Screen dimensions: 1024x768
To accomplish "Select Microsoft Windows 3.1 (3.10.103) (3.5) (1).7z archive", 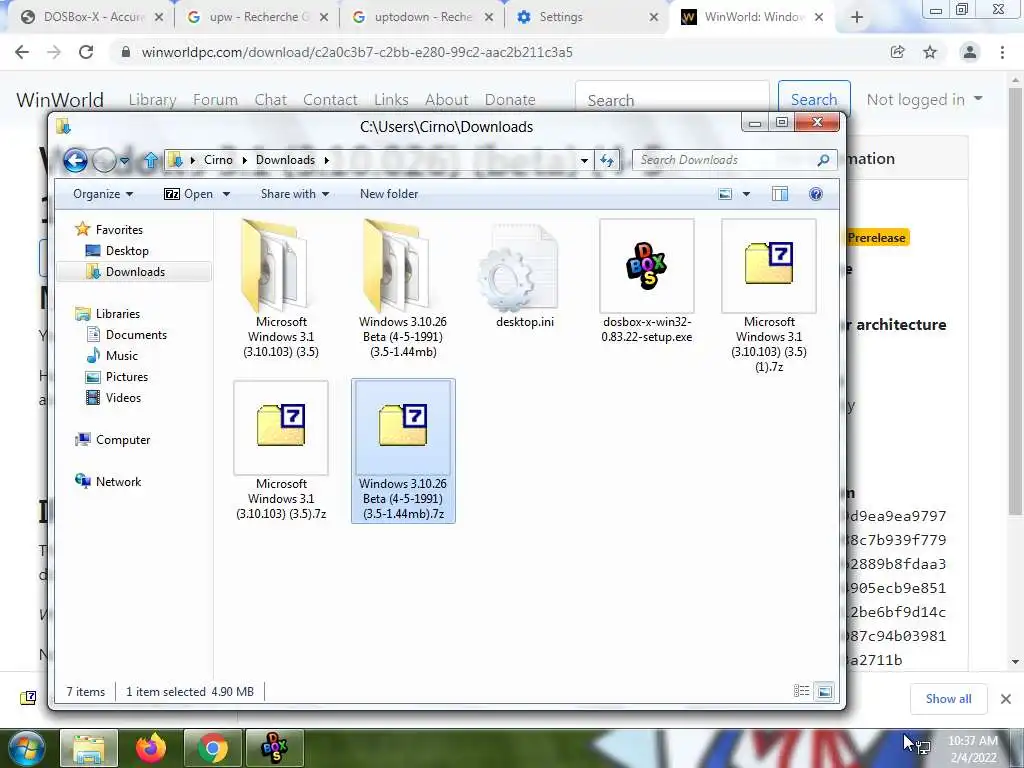I will tap(769, 296).
